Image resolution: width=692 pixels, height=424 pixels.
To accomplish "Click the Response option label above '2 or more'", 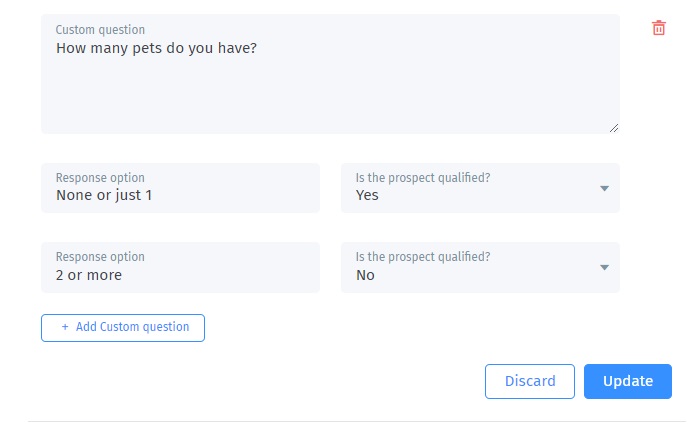I will click(100, 257).
